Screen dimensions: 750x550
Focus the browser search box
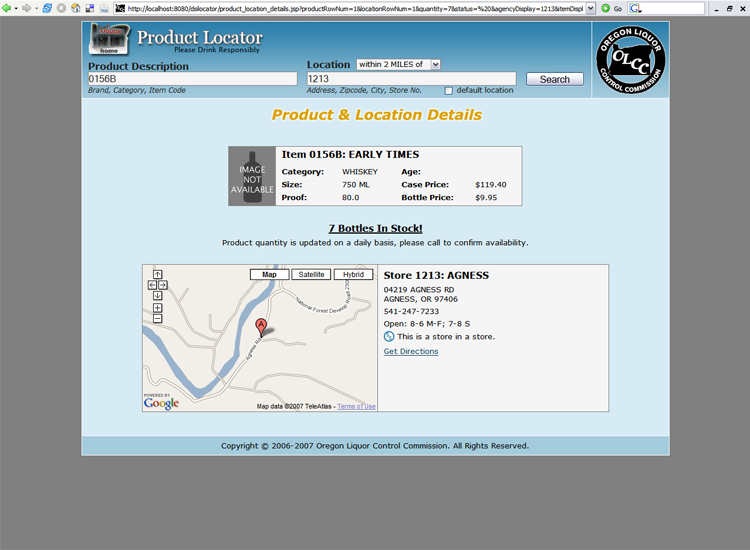(673, 8)
